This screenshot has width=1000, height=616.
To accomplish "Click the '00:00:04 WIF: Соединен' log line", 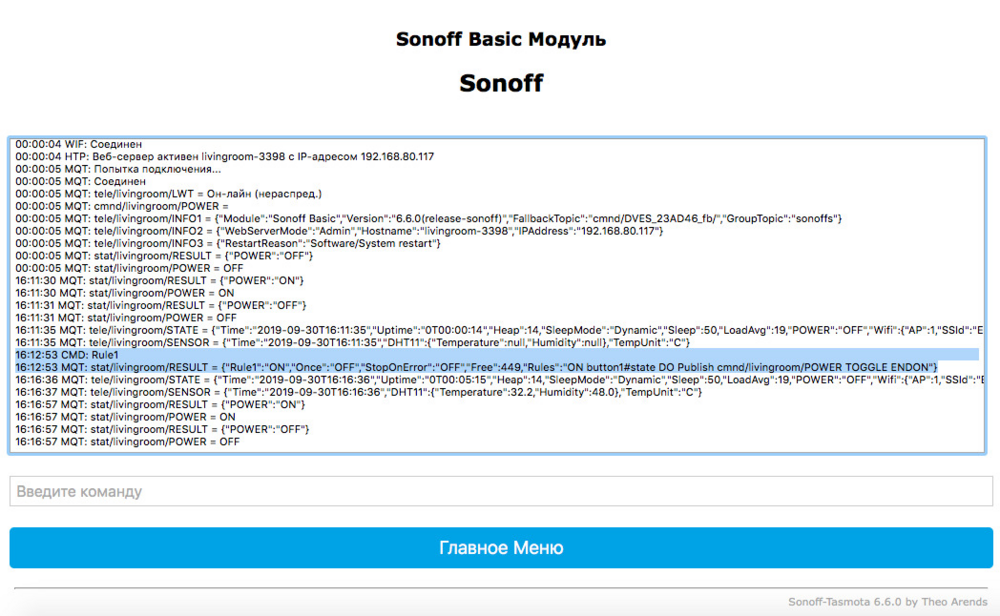I will 78,144.
